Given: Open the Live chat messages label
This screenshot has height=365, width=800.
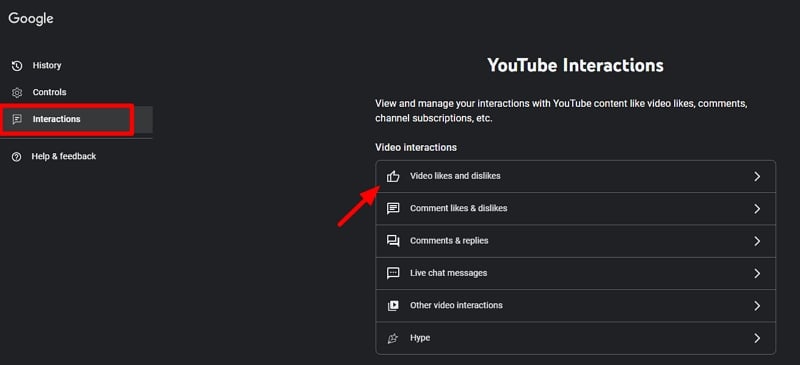Looking at the screenshot, I should click(448, 273).
